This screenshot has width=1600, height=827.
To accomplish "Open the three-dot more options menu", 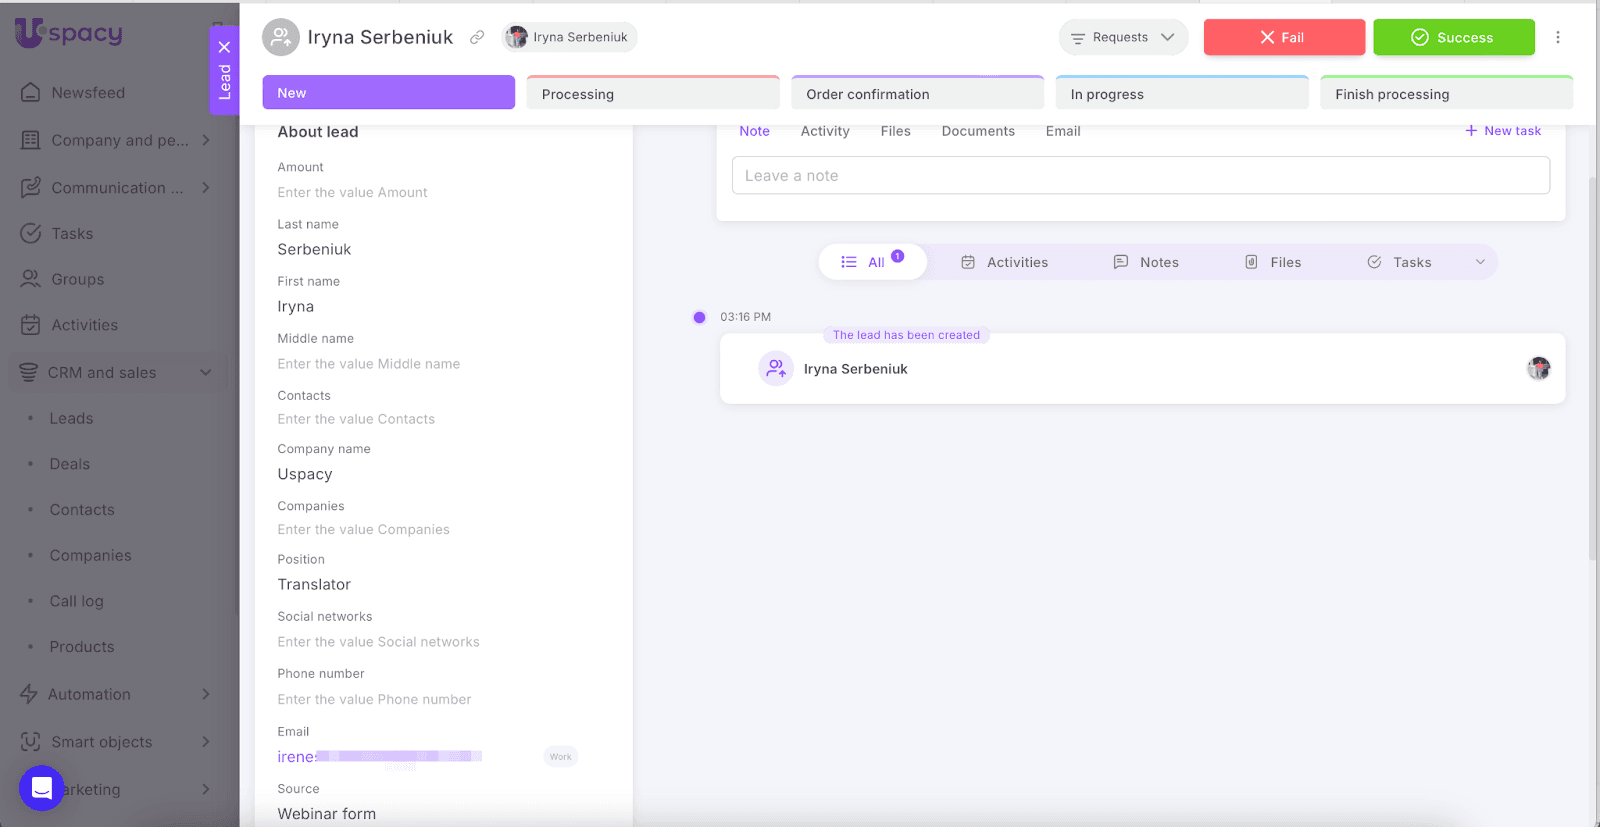I will pos(1557,37).
